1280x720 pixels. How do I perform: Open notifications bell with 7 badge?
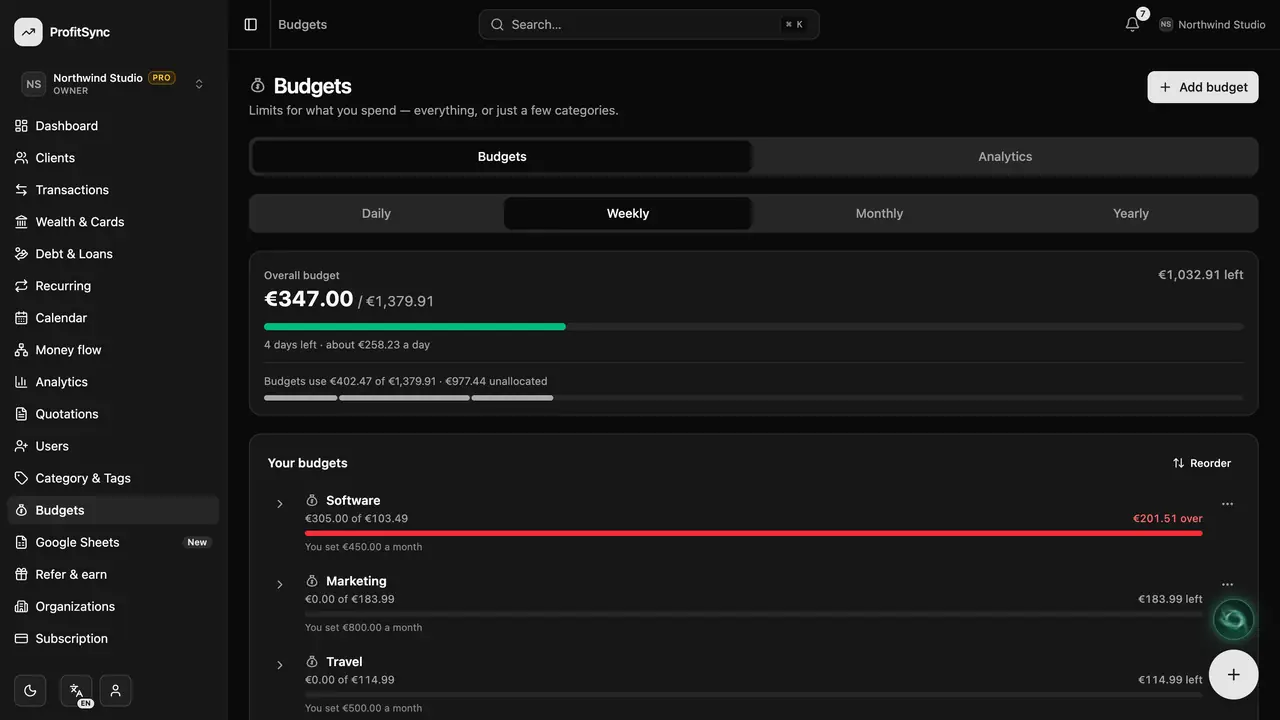pyautogui.click(x=1132, y=24)
